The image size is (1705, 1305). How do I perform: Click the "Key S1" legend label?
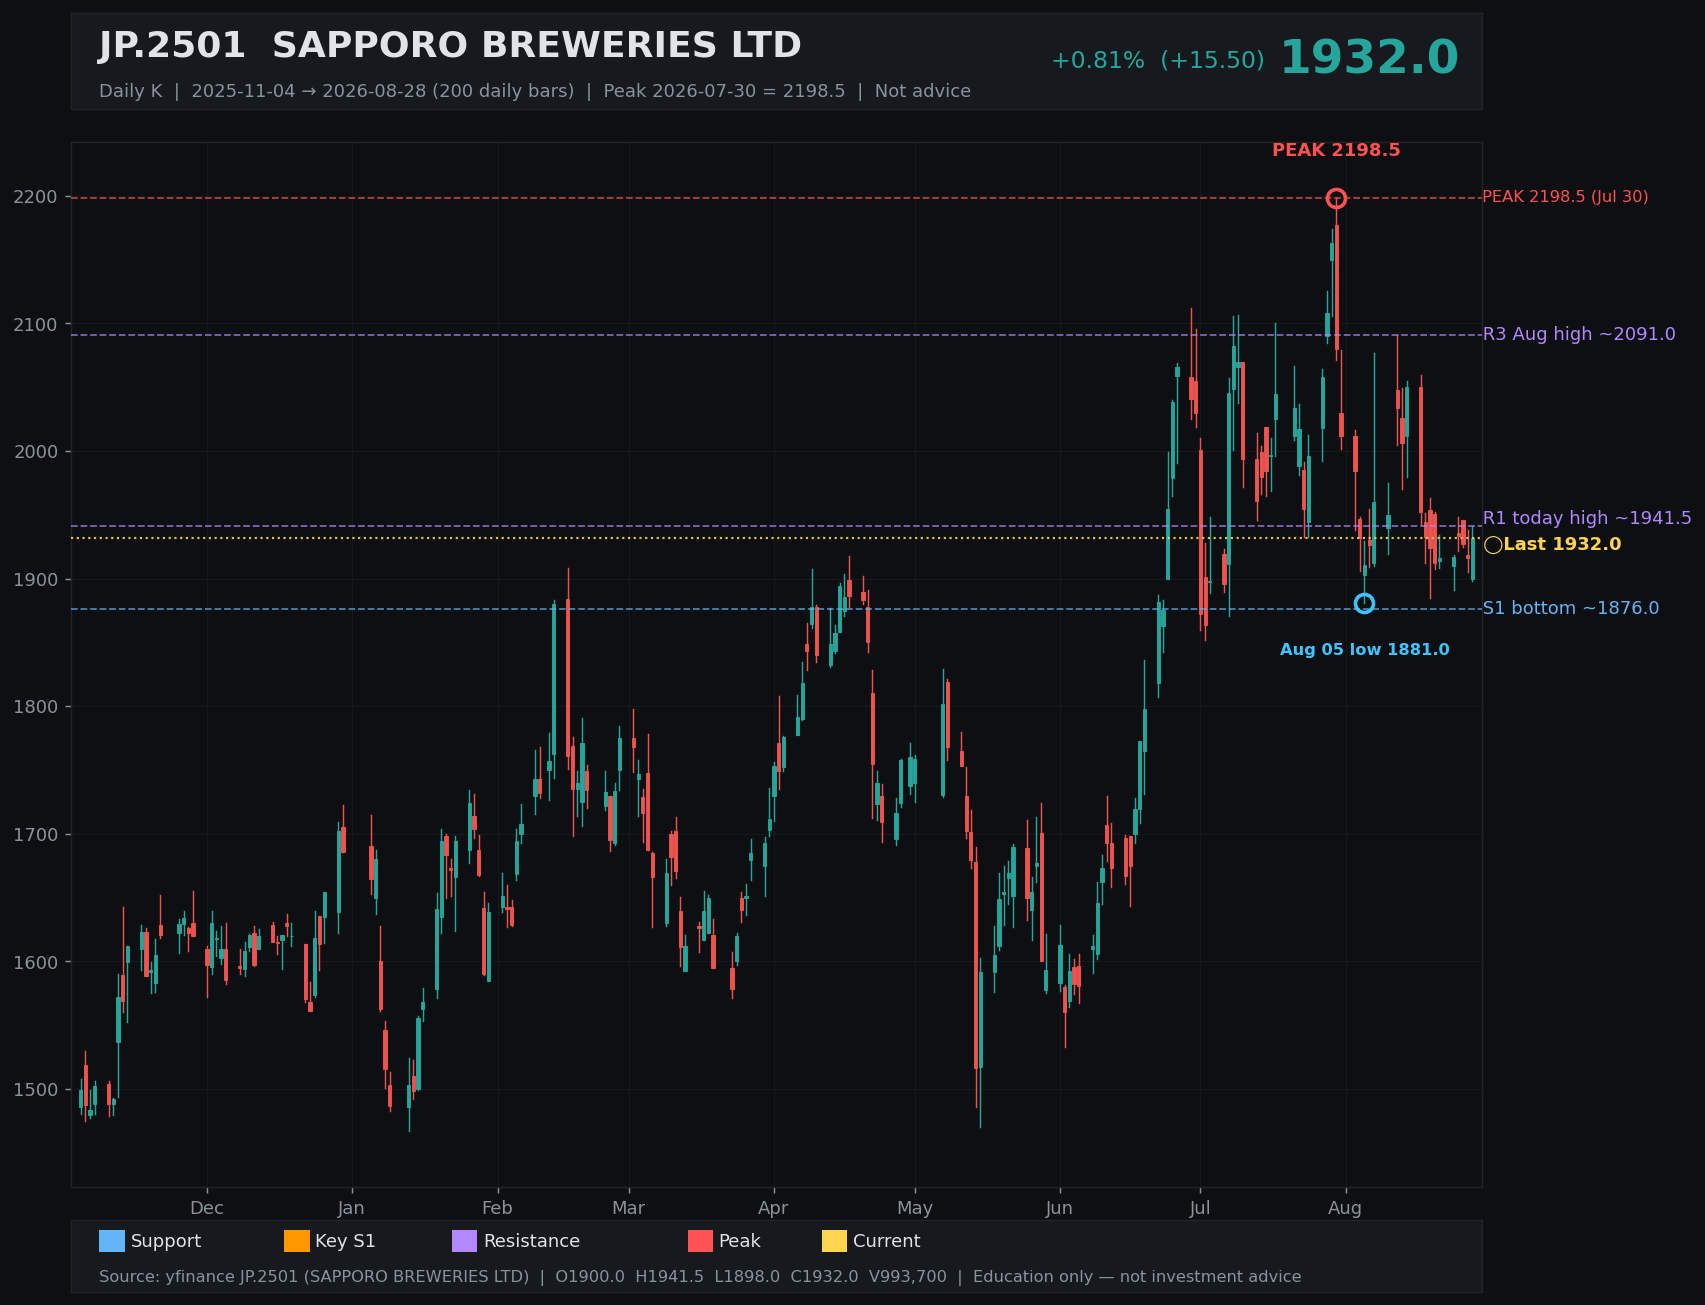pos(345,1241)
